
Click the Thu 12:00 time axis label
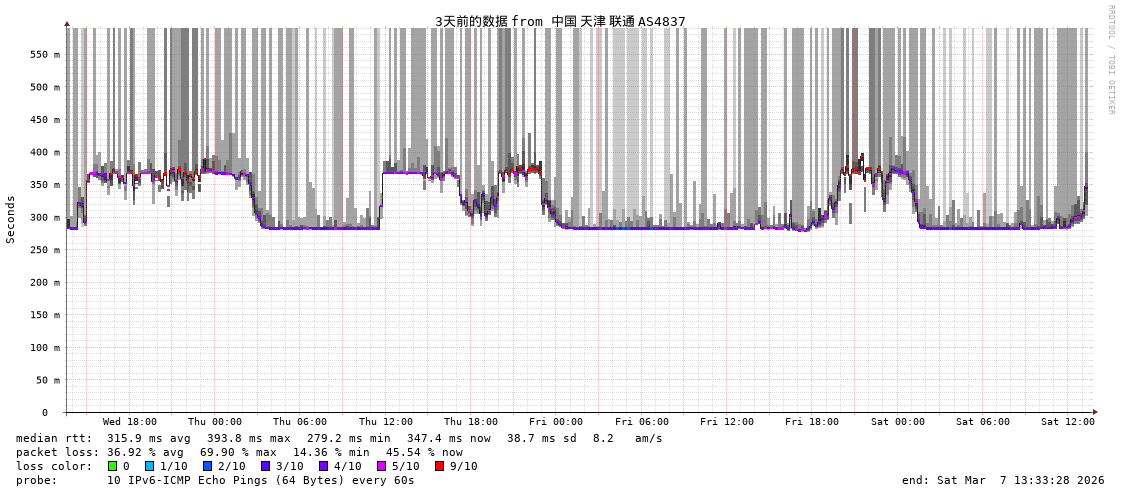(385, 422)
